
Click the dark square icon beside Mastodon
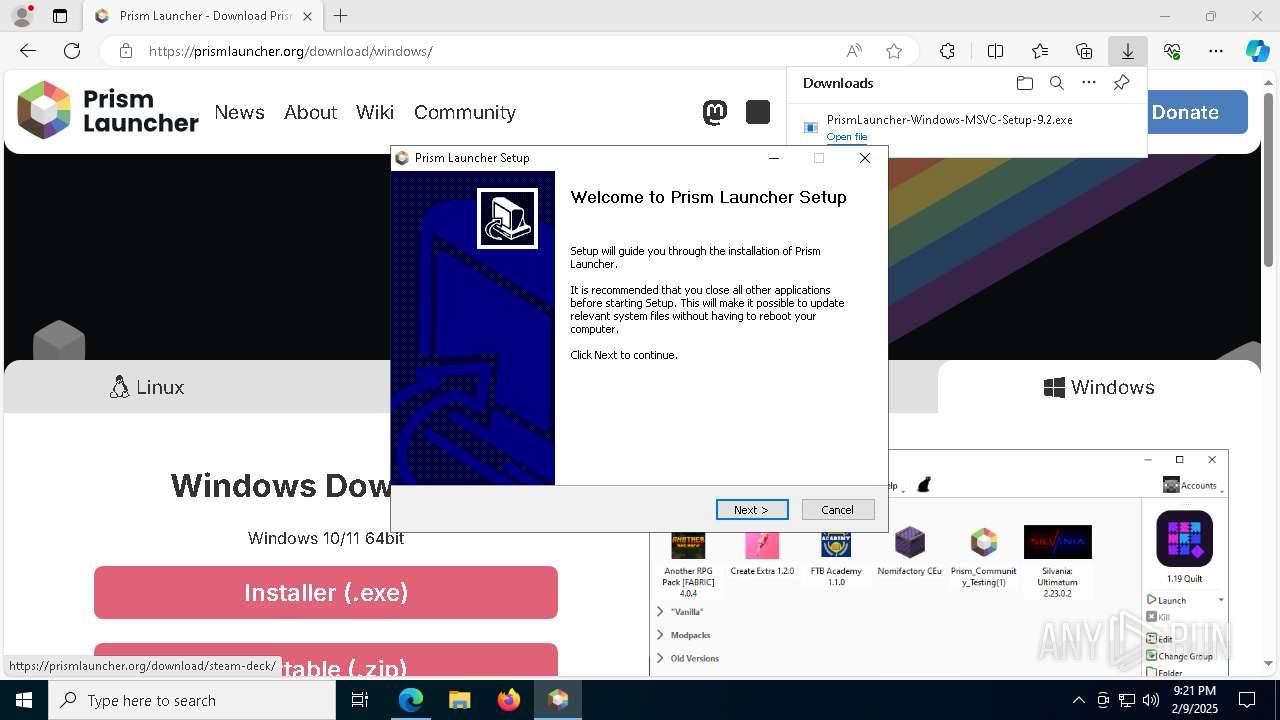pyautogui.click(x=758, y=112)
